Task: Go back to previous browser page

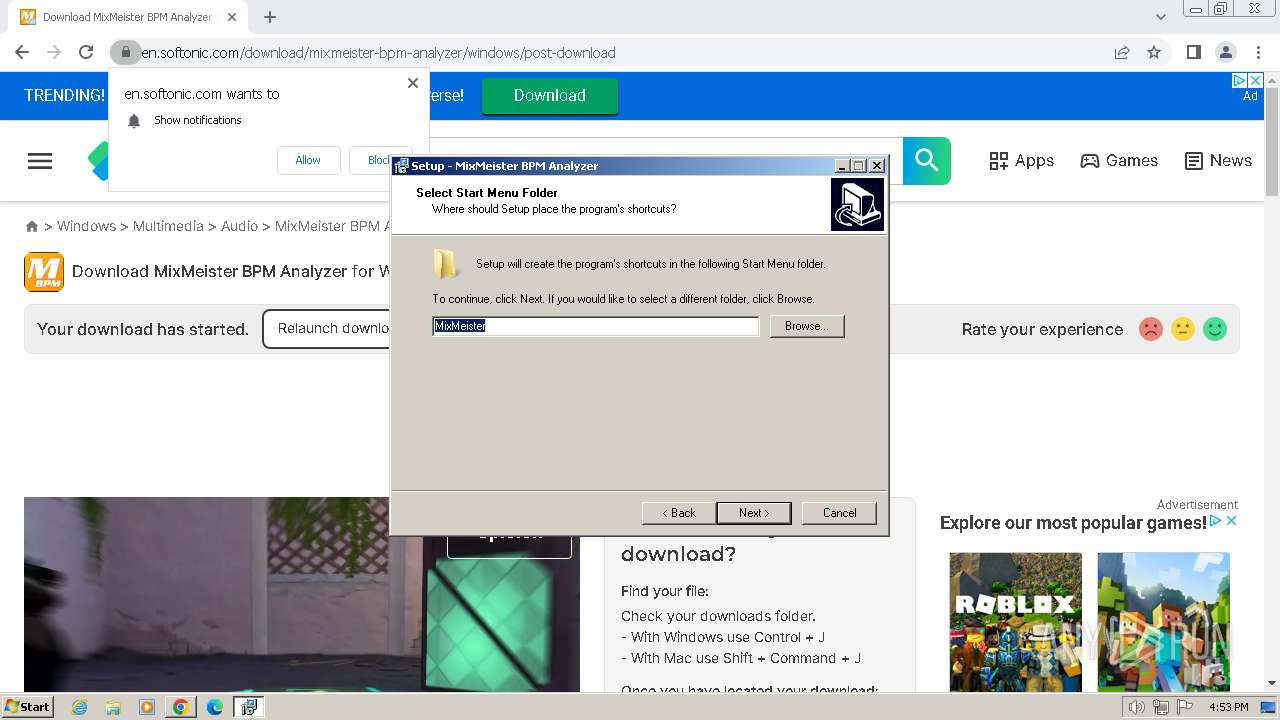Action: 22,52
